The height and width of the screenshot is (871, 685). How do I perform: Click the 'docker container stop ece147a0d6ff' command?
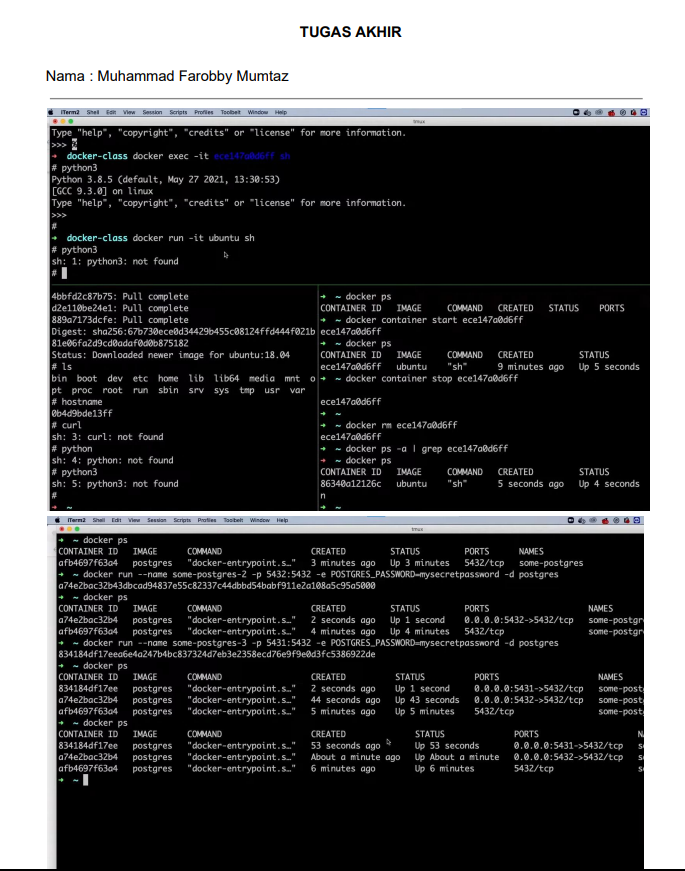[432, 378]
